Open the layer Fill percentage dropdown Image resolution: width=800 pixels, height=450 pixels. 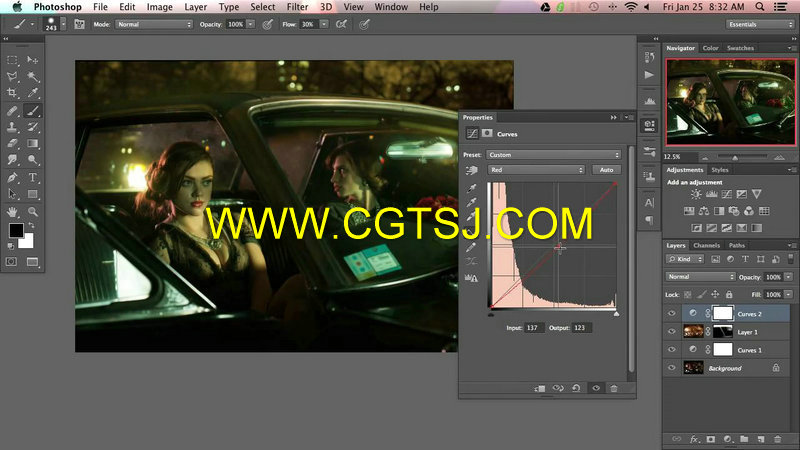(x=789, y=294)
